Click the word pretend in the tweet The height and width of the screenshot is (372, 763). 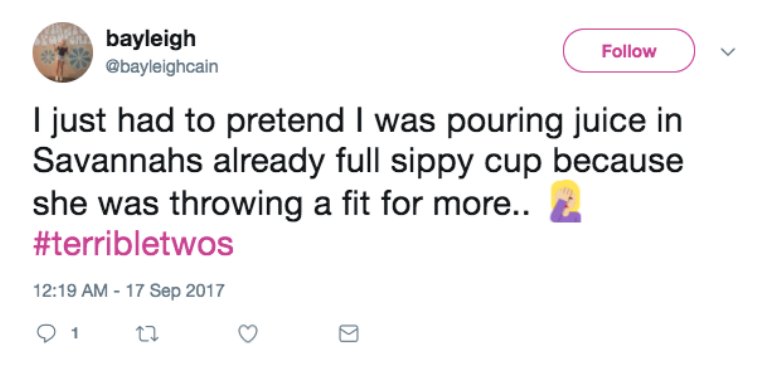click(x=285, y=122)
